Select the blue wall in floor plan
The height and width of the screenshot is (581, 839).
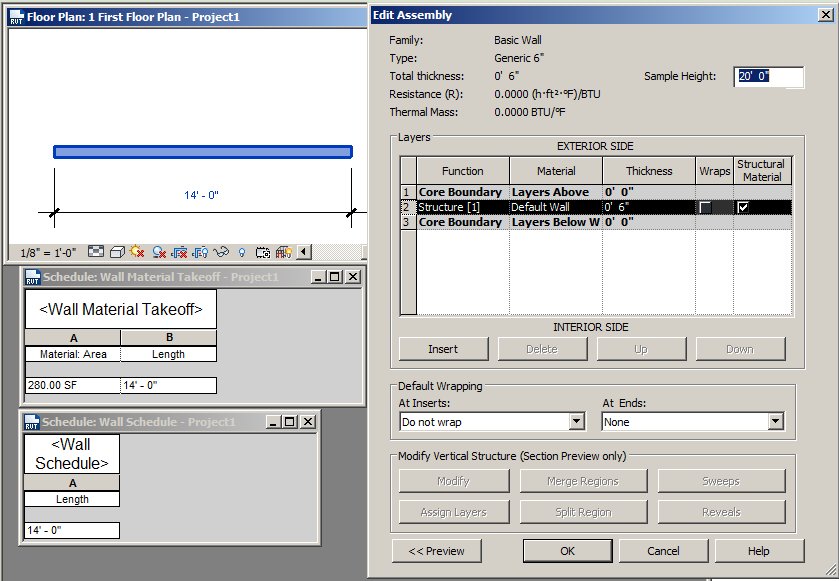203,152
